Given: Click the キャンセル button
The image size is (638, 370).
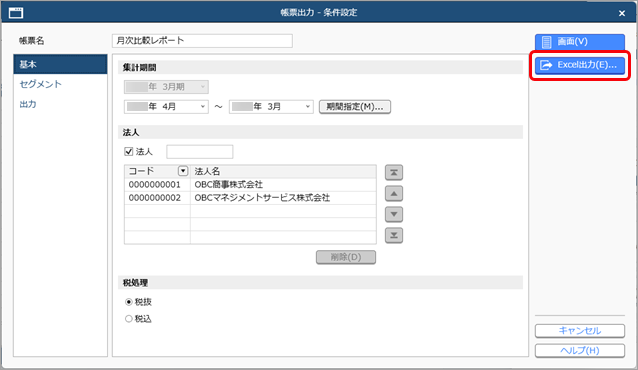Looking at the screenshot, I should pos(580,331).
